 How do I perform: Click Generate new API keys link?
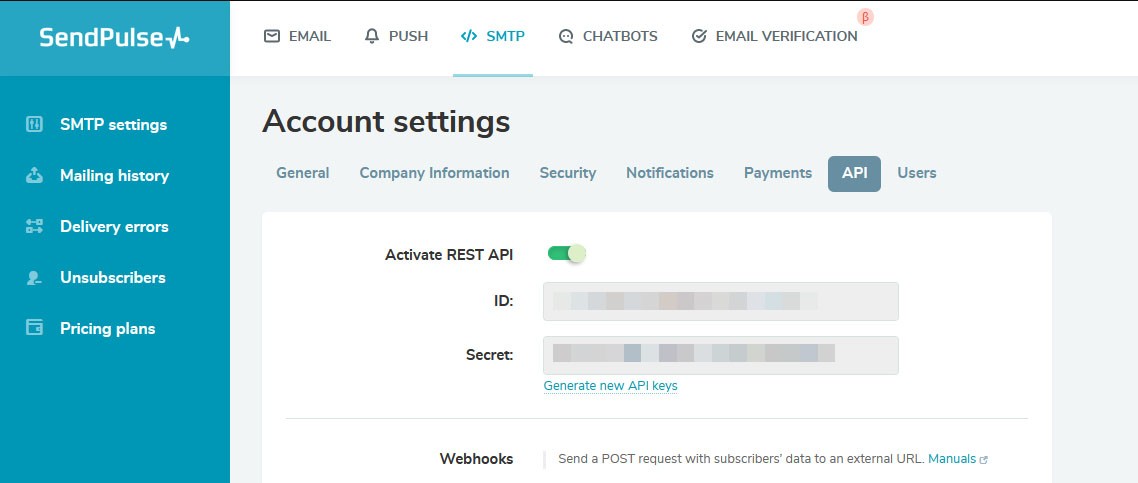(610, 386)
